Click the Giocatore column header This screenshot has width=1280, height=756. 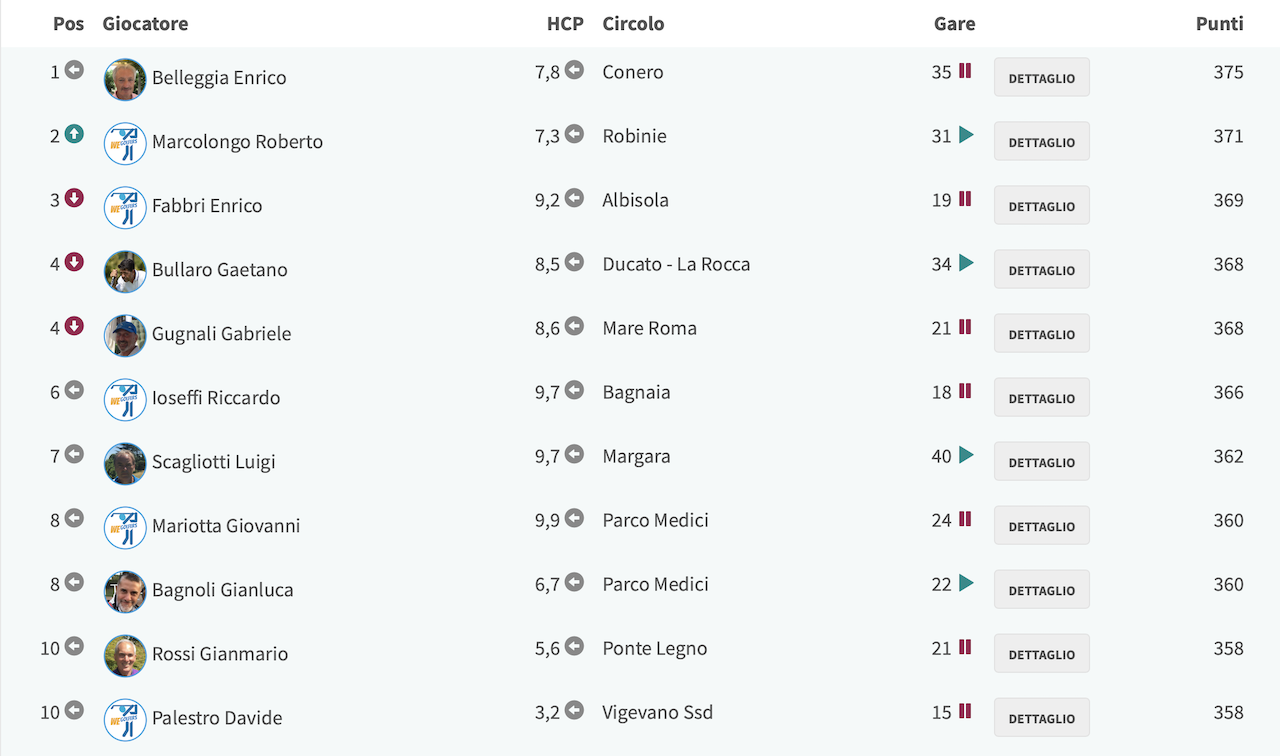pyautogui.click(x=145, y=23)
